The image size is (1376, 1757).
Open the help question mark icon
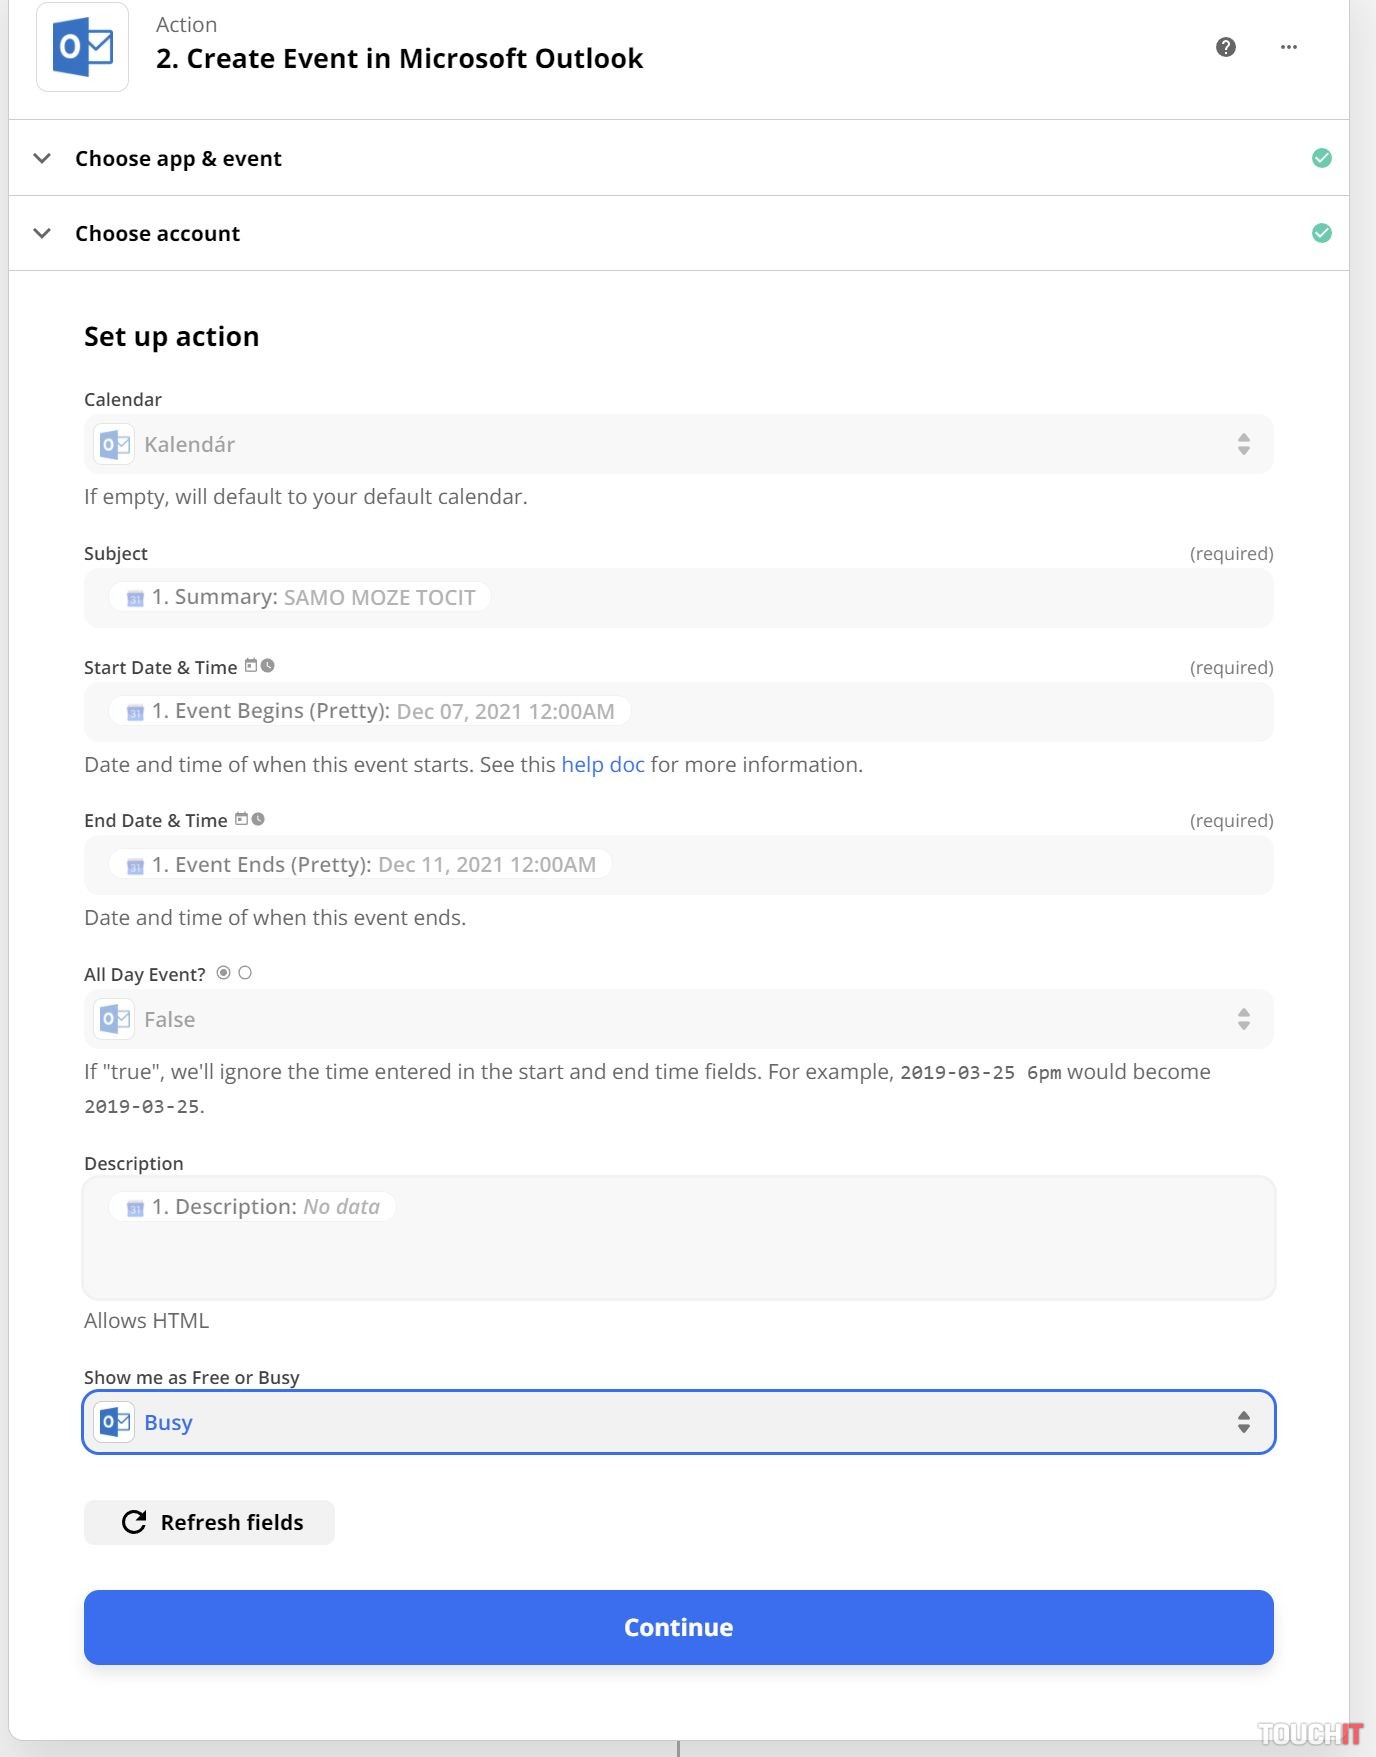click(1225, 47)
